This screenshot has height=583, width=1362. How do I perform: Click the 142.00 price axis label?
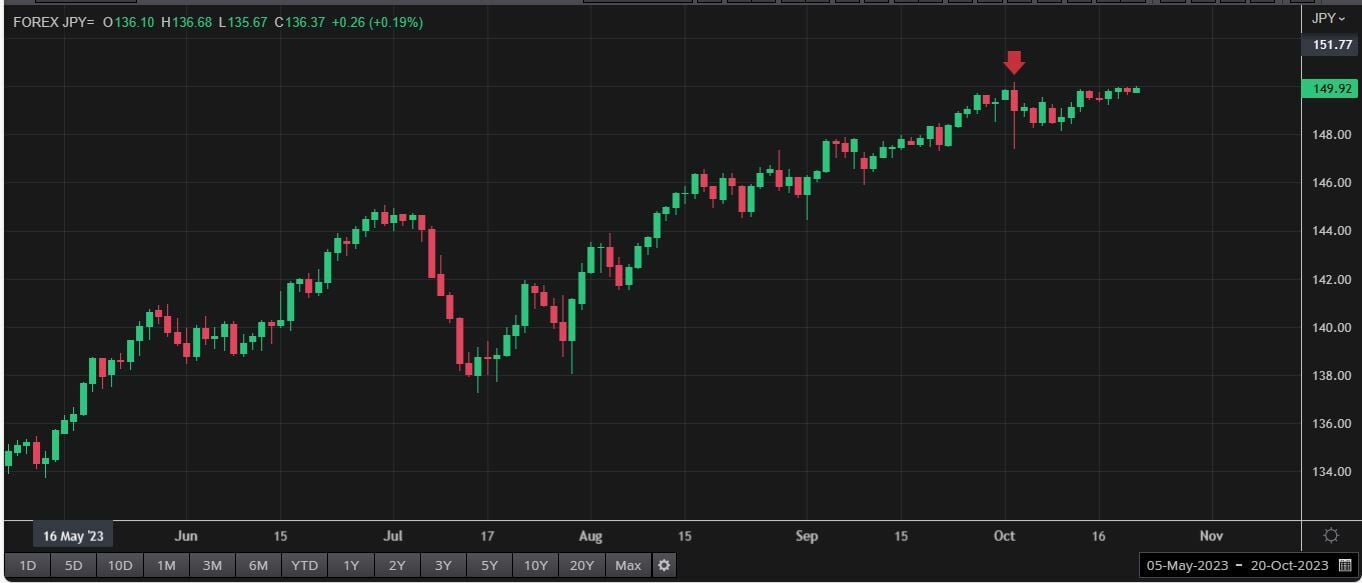1331,279
